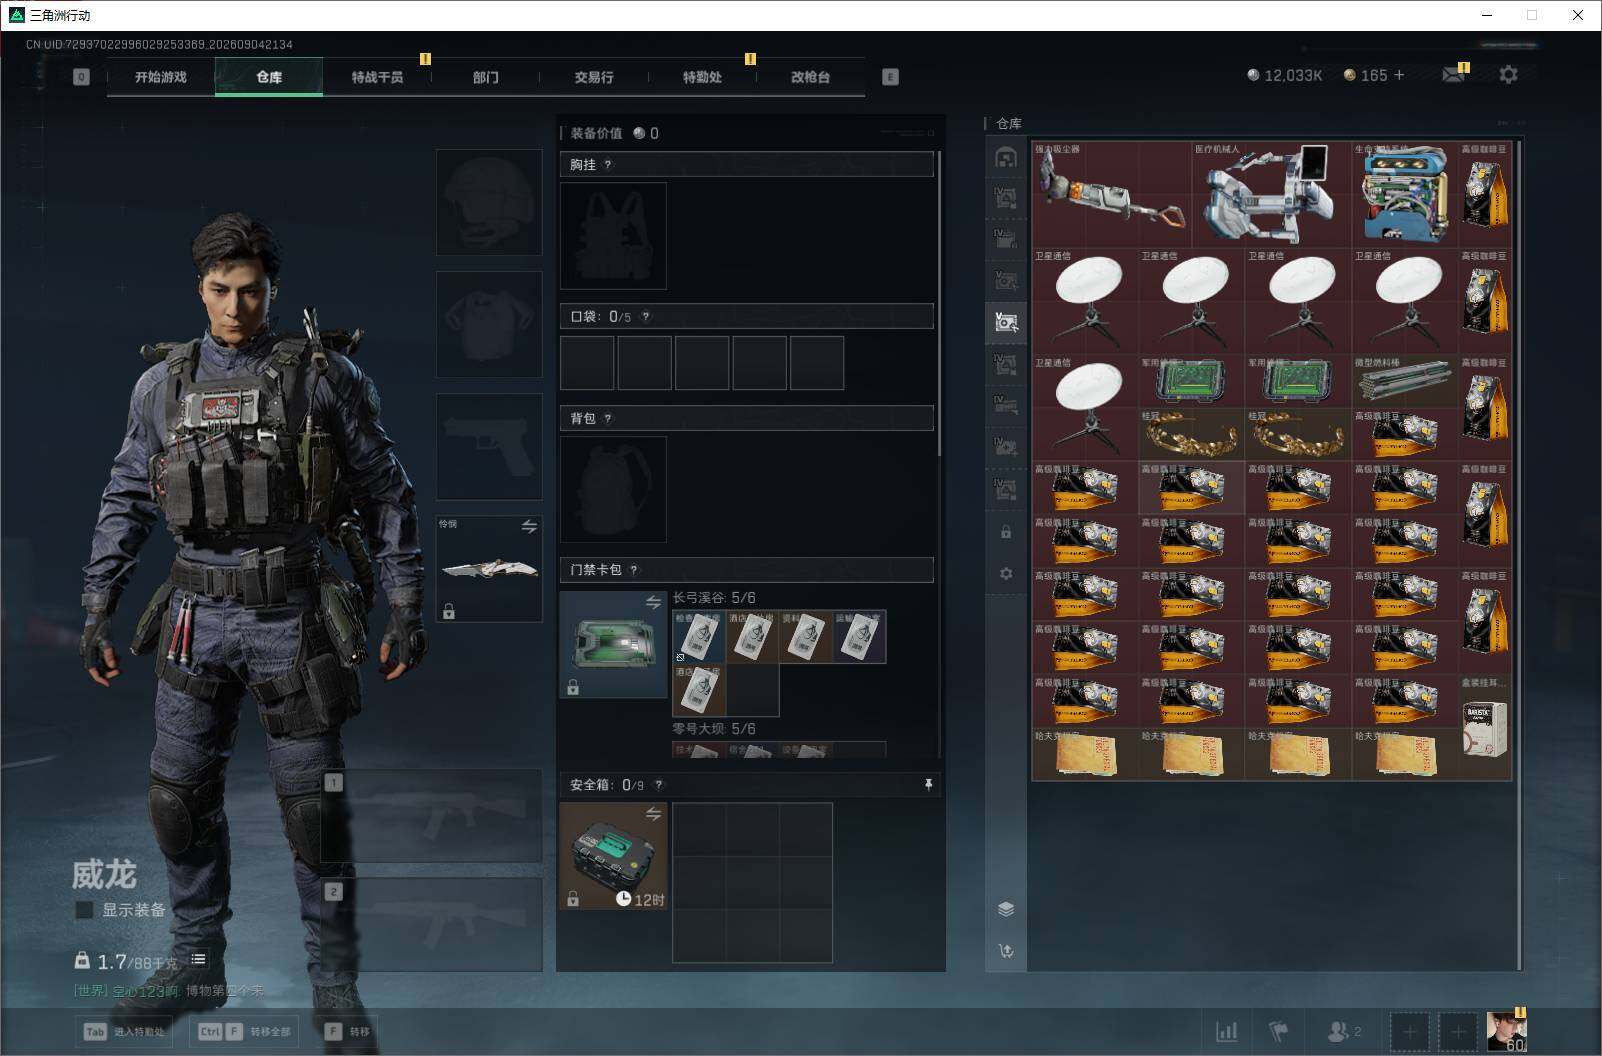Click the flag icon in bottom bar

pyautogui.click(x=1278, y=1031)
